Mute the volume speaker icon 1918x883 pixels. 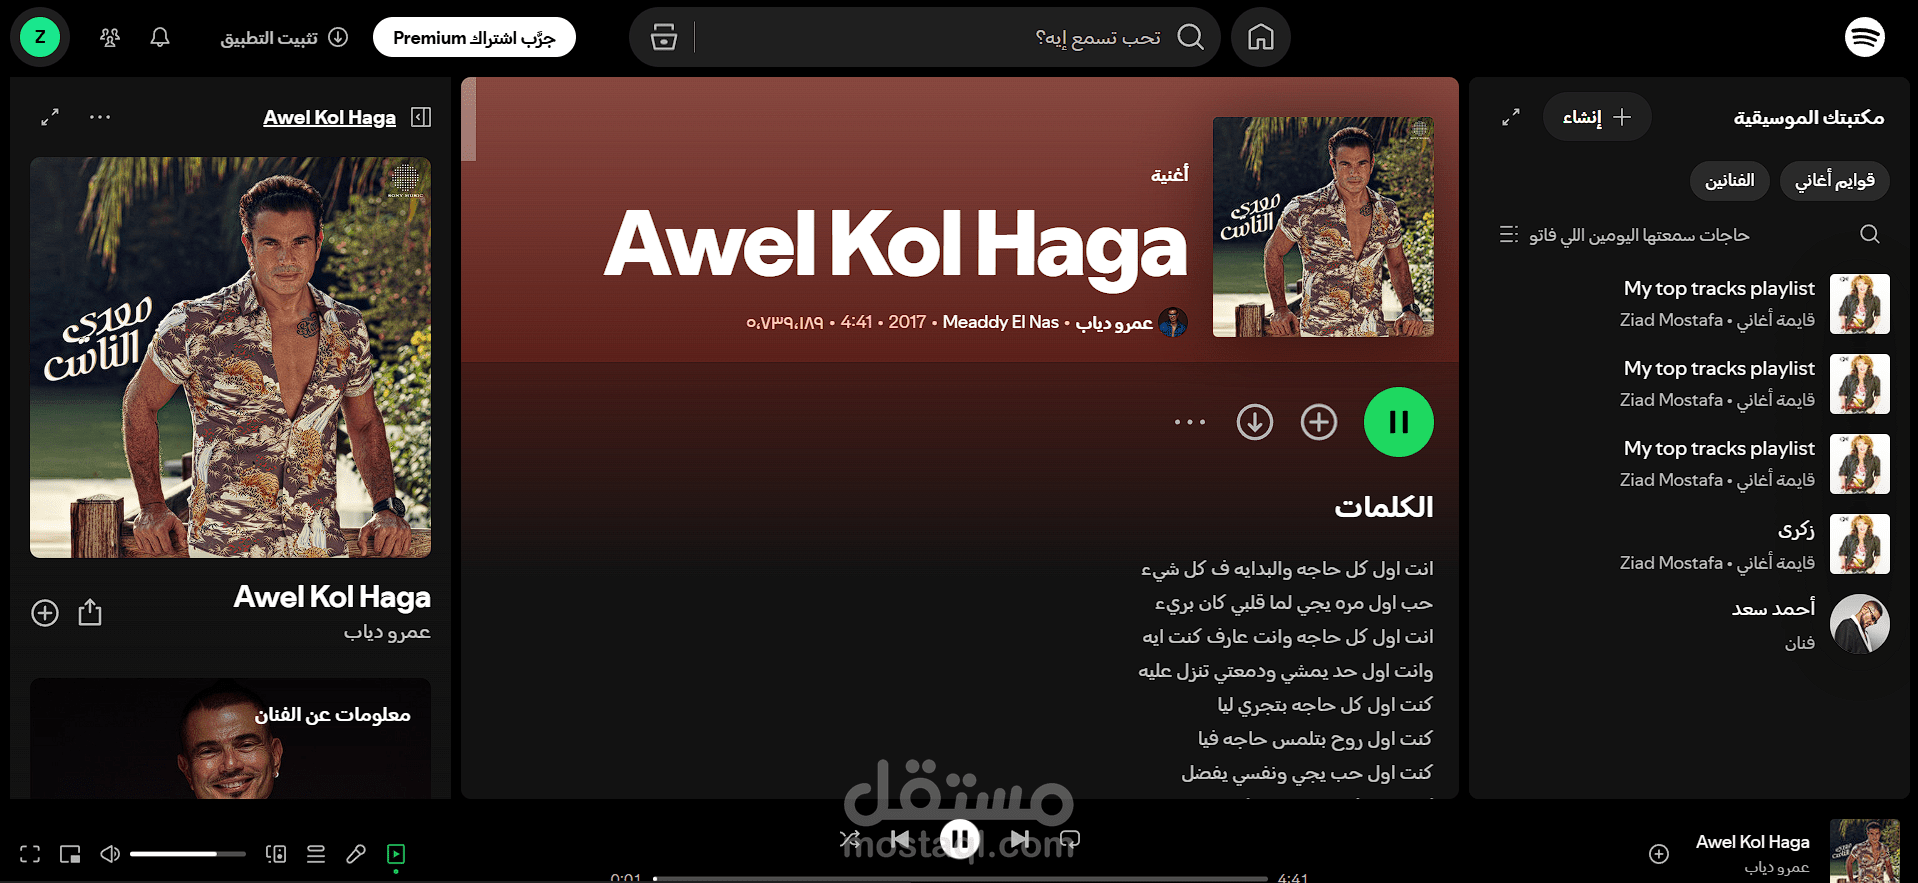[110, 854]
